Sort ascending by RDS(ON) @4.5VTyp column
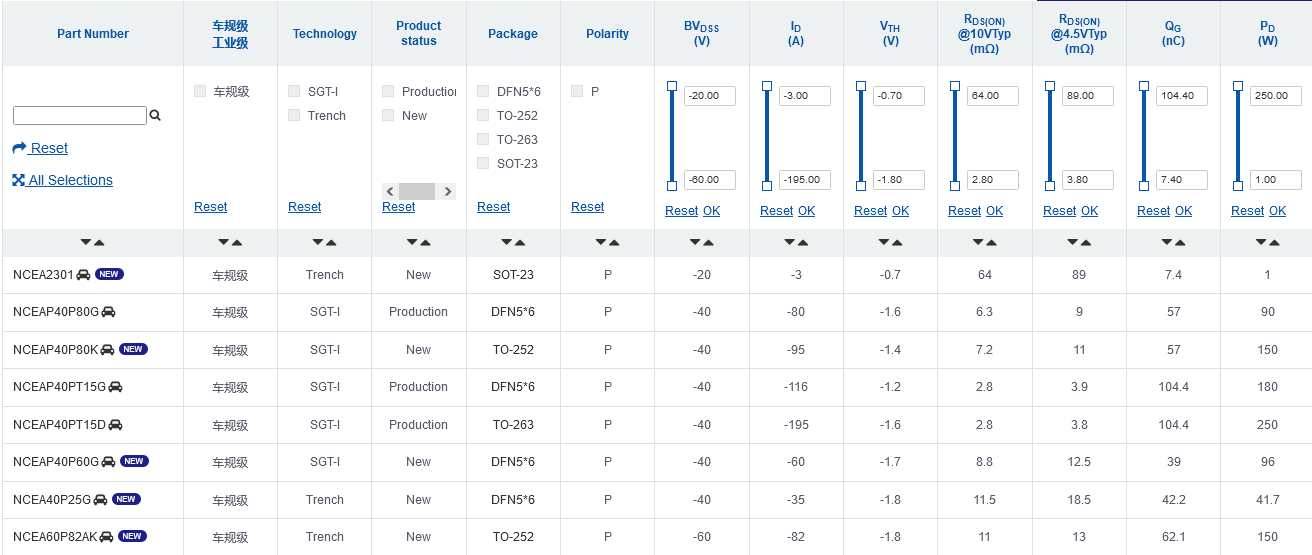 click(x=1085, y=243)
